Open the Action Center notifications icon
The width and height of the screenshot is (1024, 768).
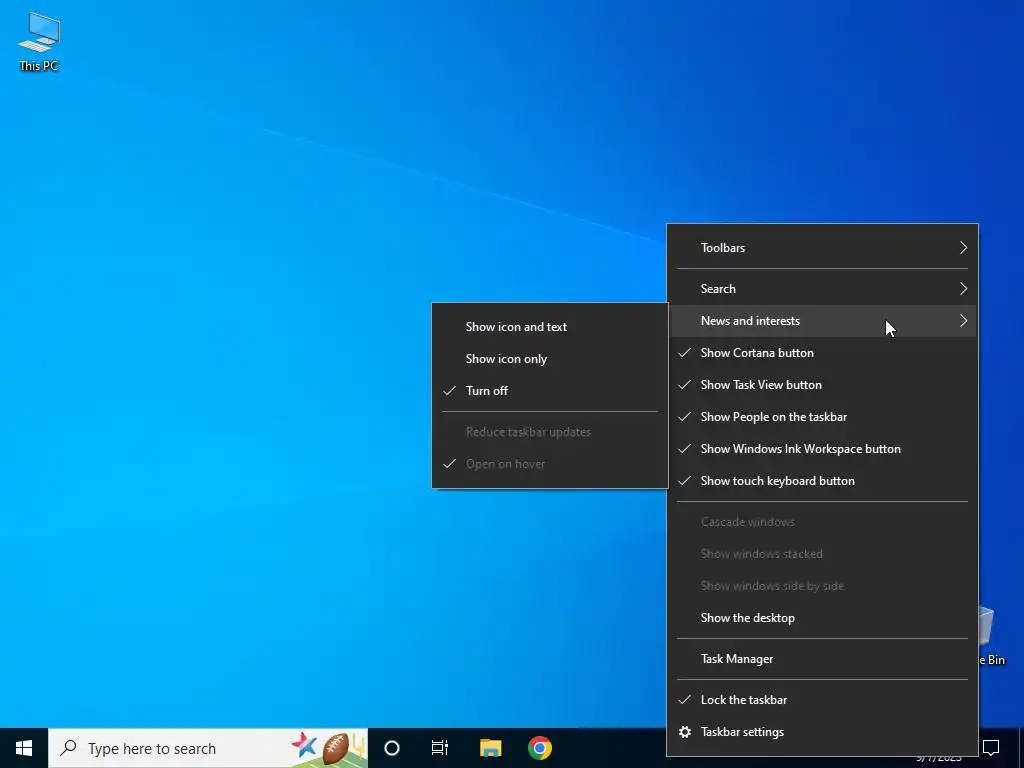pos(991,748)
